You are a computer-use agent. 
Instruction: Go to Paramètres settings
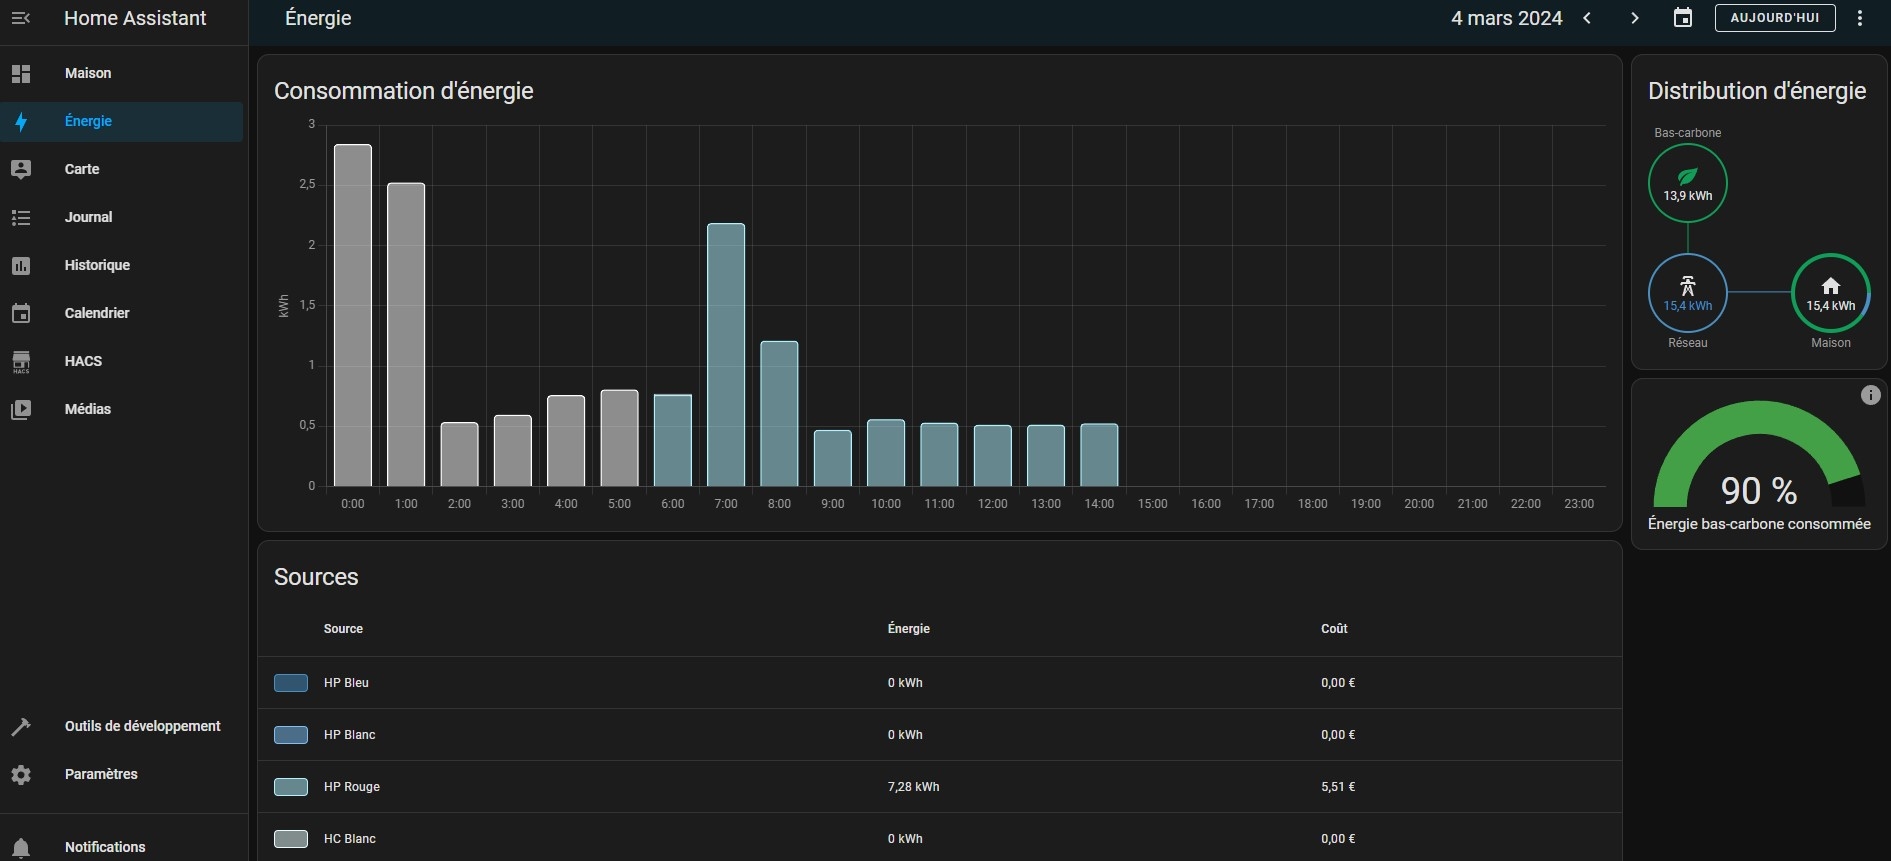click(x=101, y=774)
